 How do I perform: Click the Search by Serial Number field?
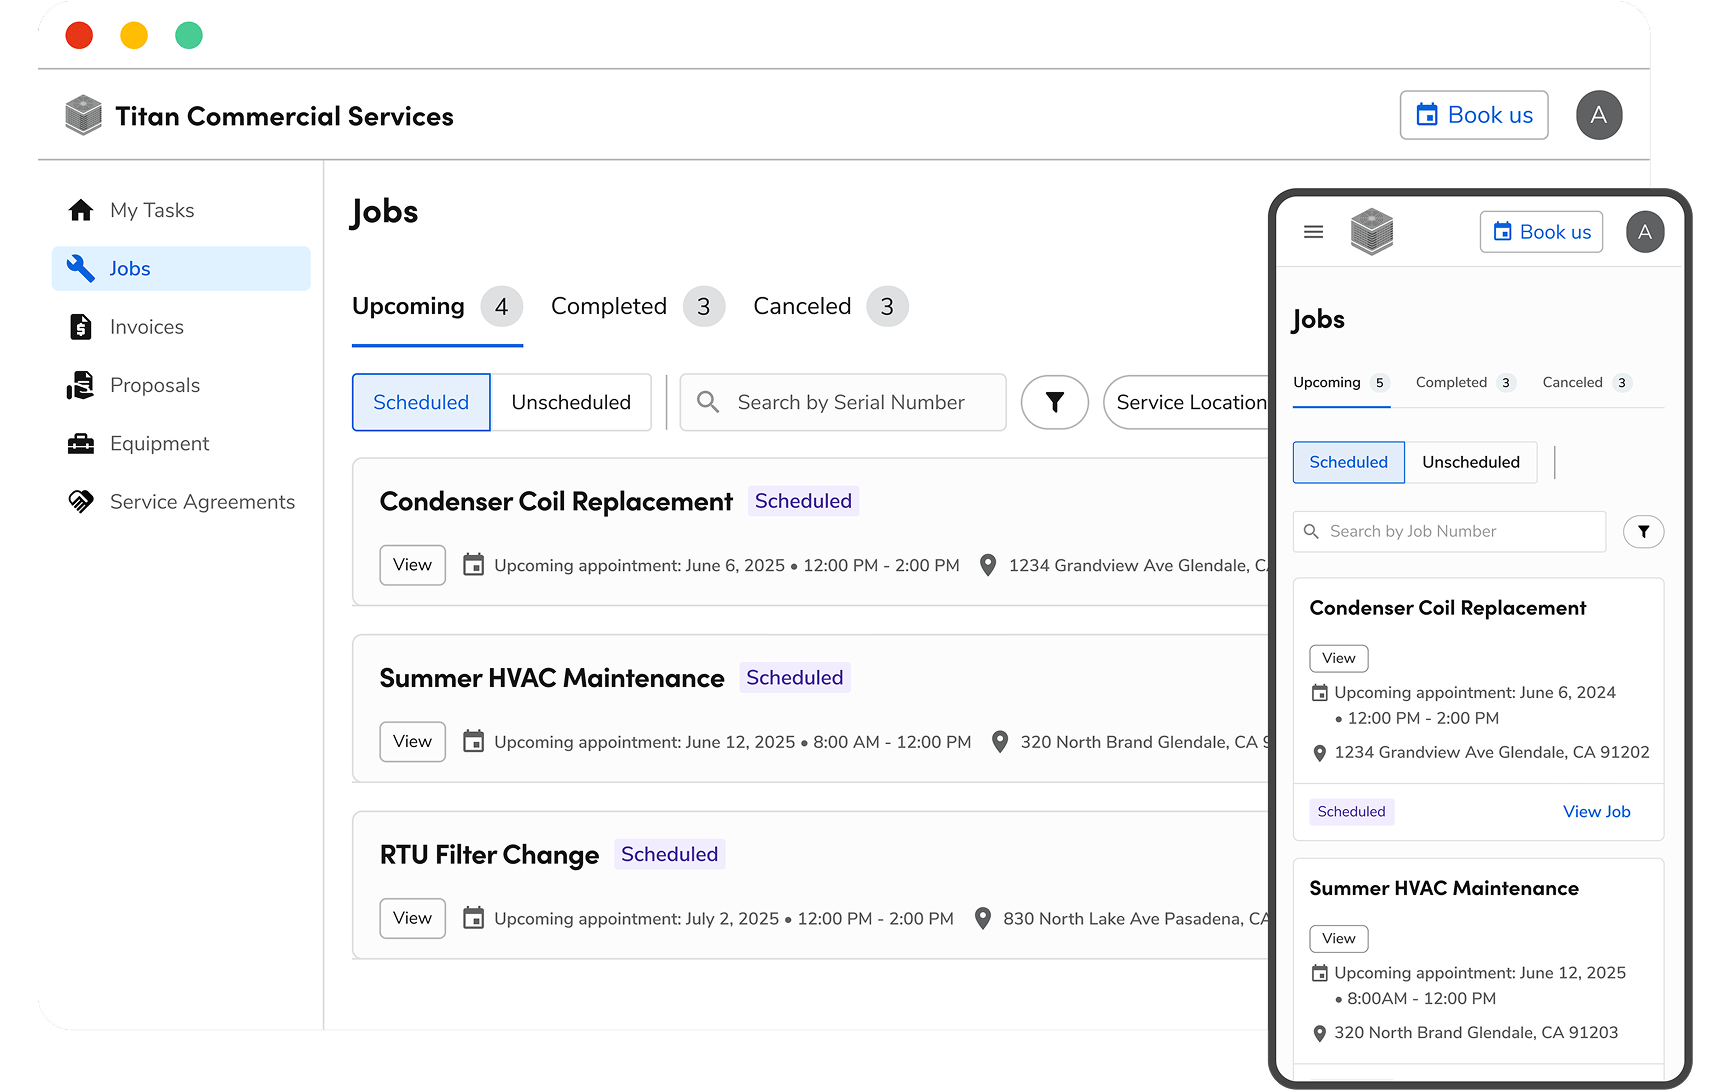pyautogui.click(x=850, y=402)
